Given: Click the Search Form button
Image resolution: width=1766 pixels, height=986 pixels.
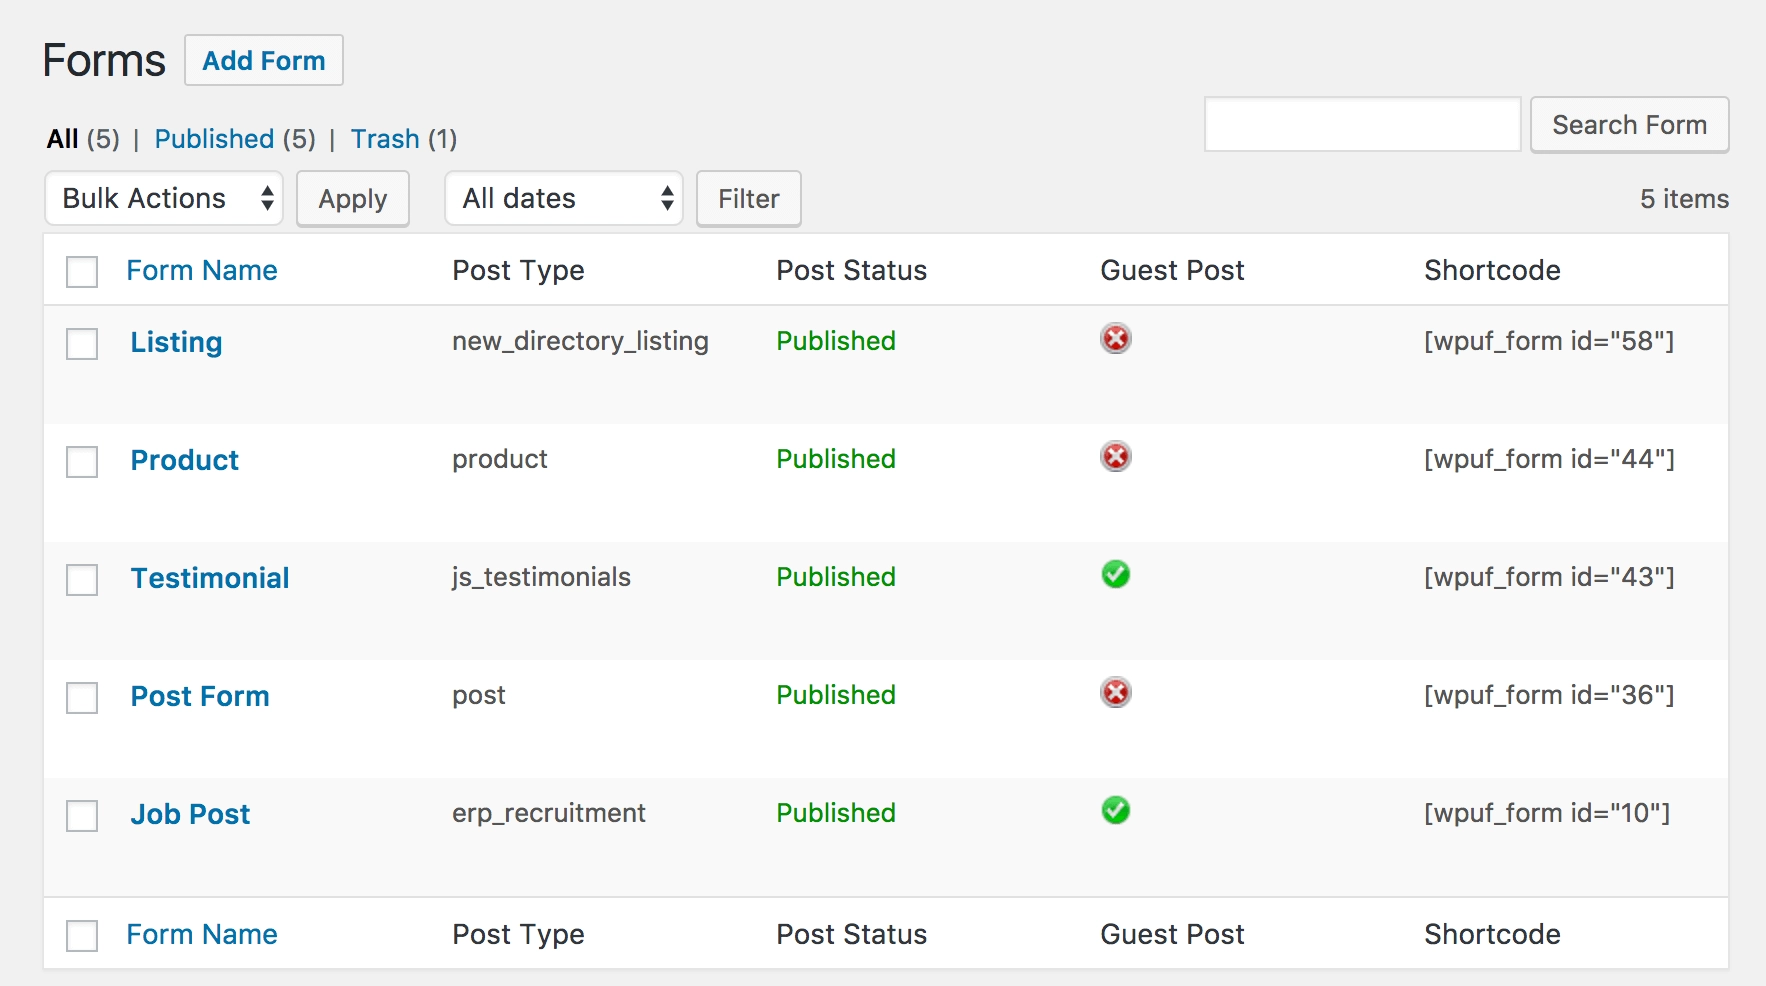Looking at the screenshot, I should pos(1629,125).
